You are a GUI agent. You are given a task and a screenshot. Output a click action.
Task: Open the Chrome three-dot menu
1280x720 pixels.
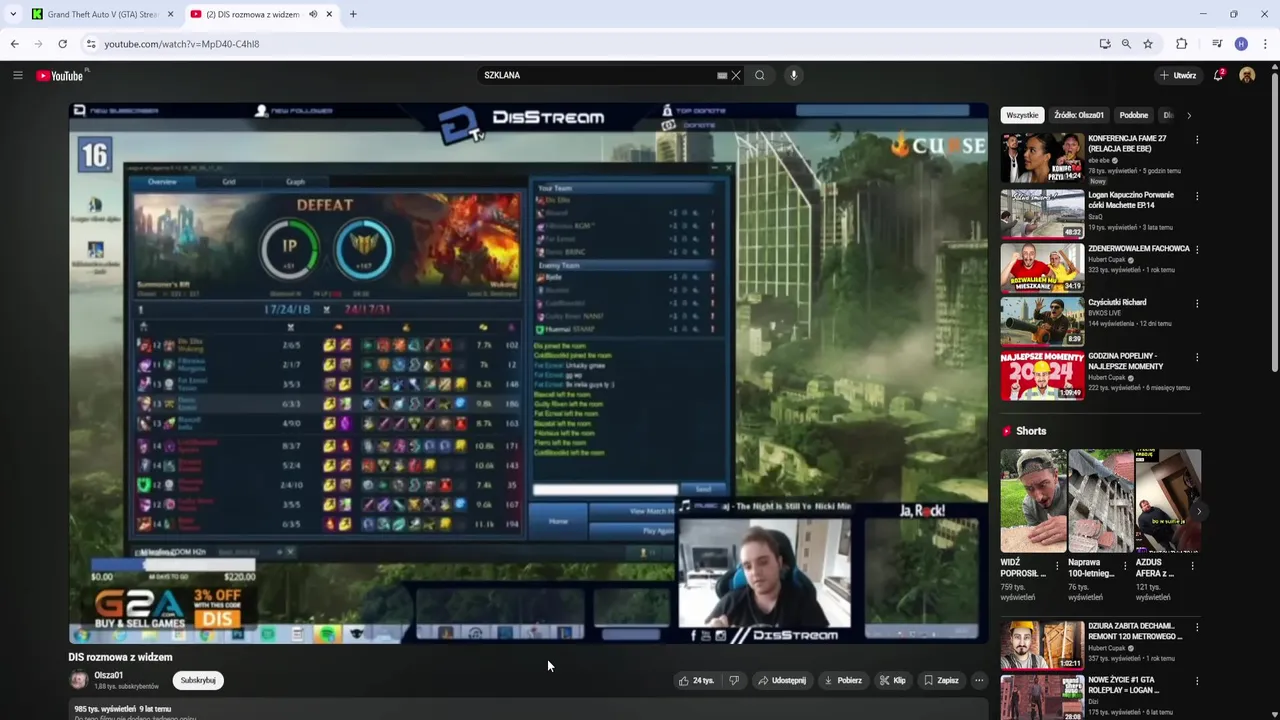coord(1265,44)
